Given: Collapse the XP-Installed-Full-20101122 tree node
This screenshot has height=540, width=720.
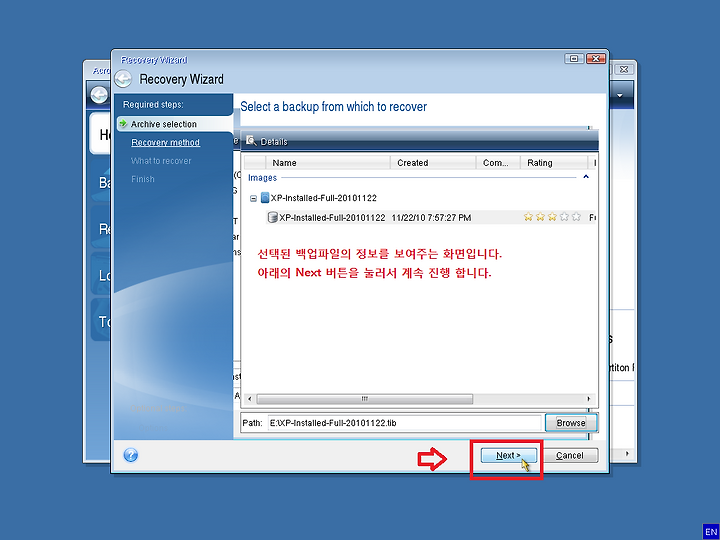Looking at the screenshot, I should 253,198.
